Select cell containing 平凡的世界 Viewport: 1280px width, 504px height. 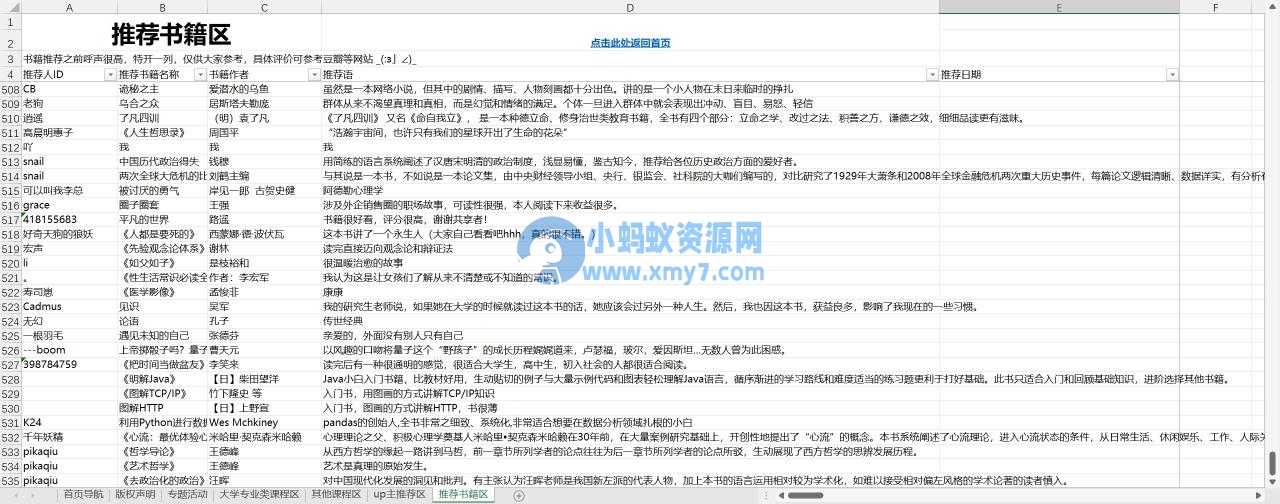162,220
